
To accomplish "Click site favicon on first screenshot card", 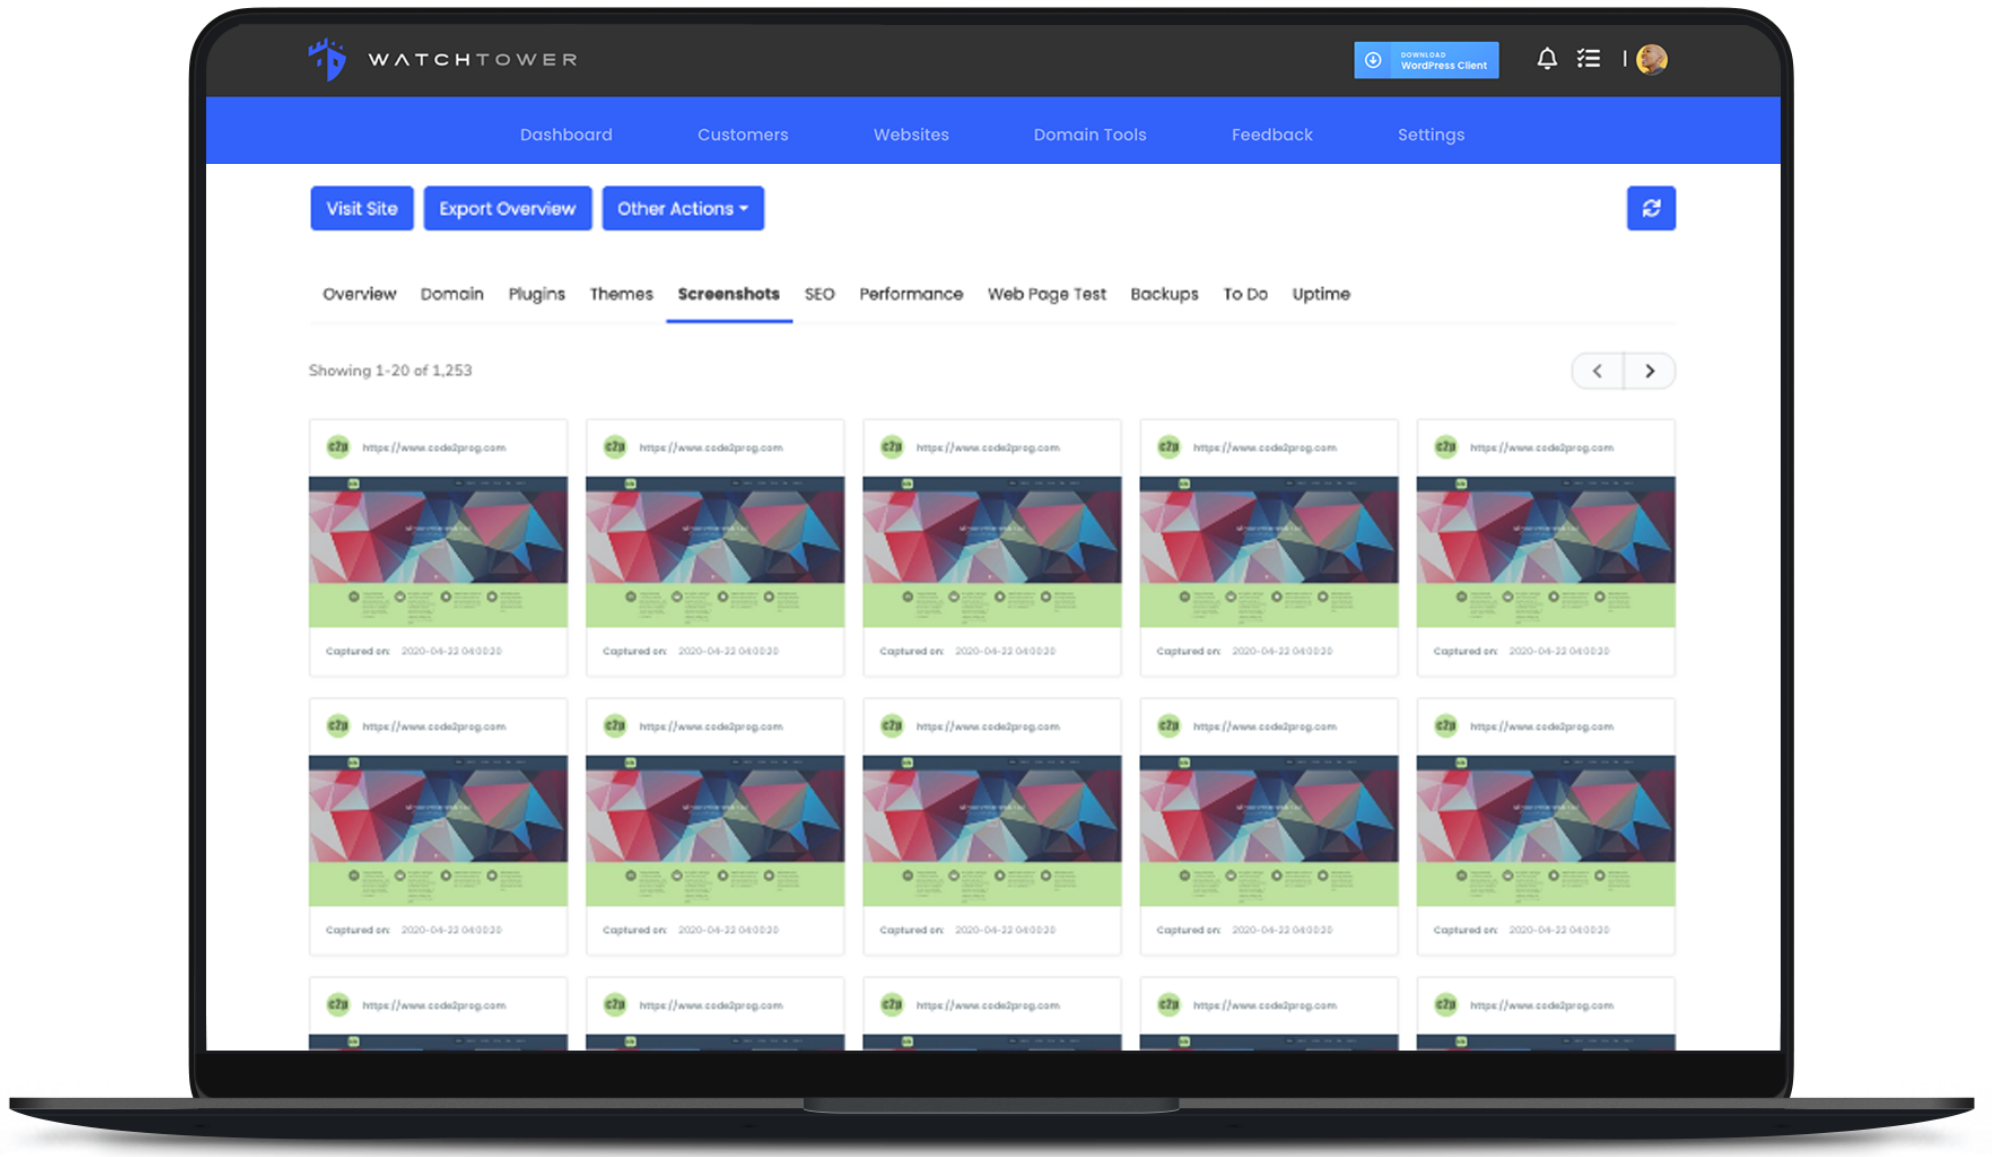I will coord(338,447).
